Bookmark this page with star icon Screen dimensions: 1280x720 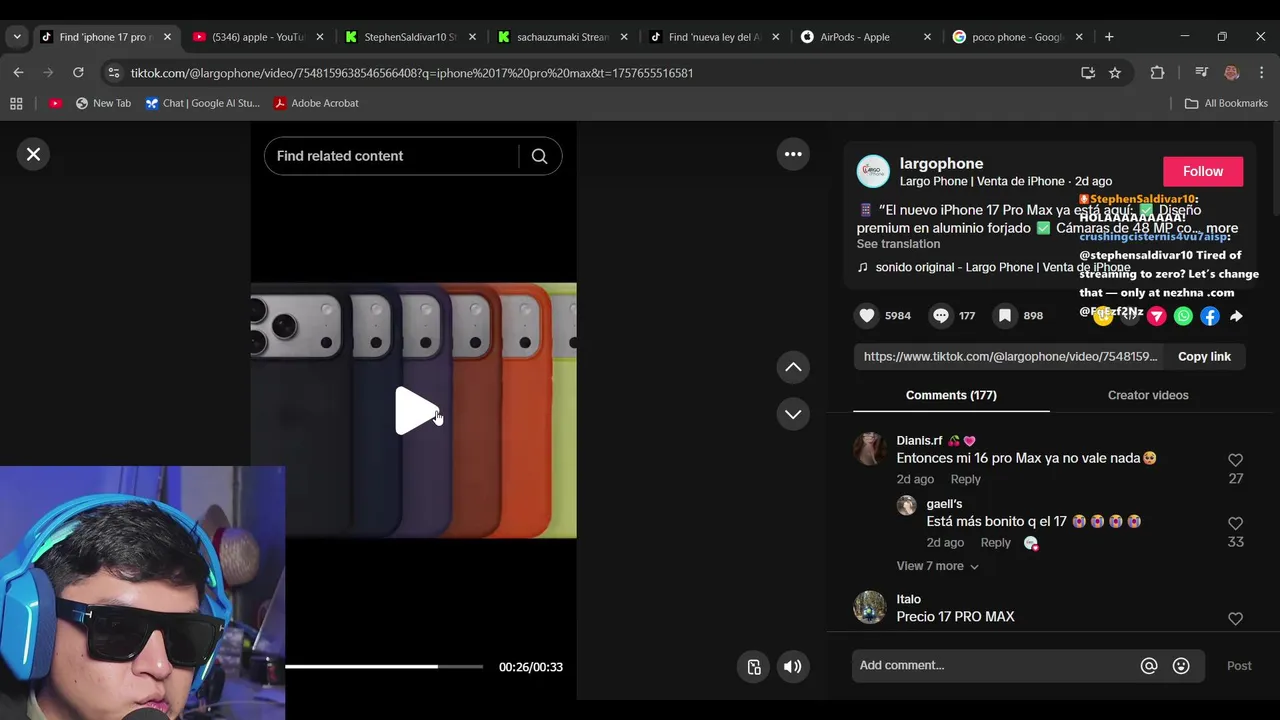pos(1115,73)
